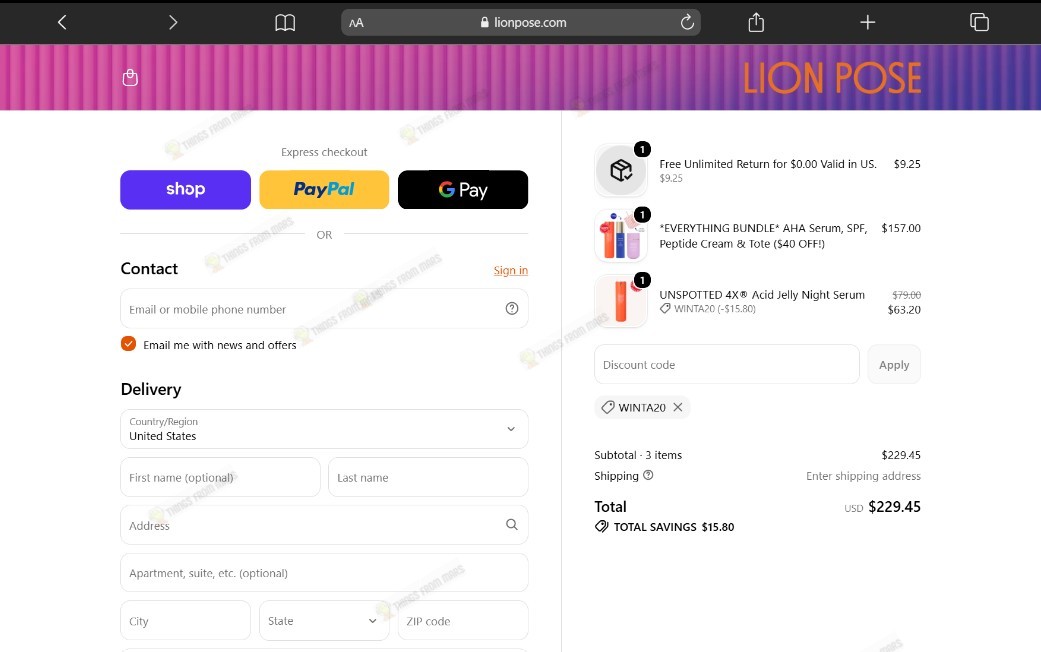Image resolution: width=1041 pixels, height=652 pixels.
Task: Click the 'Free Unlimited Return for $0.00' item text
Action: 767,164
